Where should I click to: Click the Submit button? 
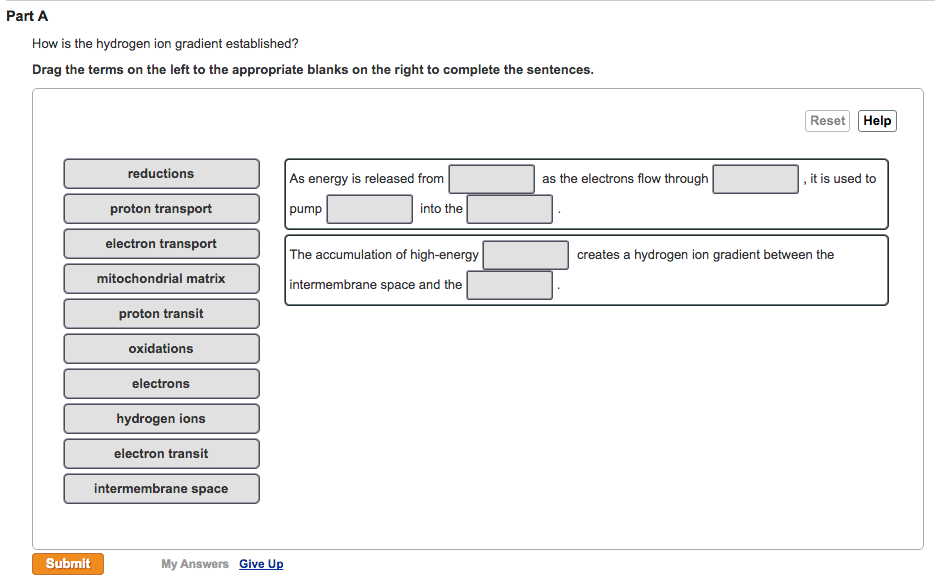click(x=68, y=564)
